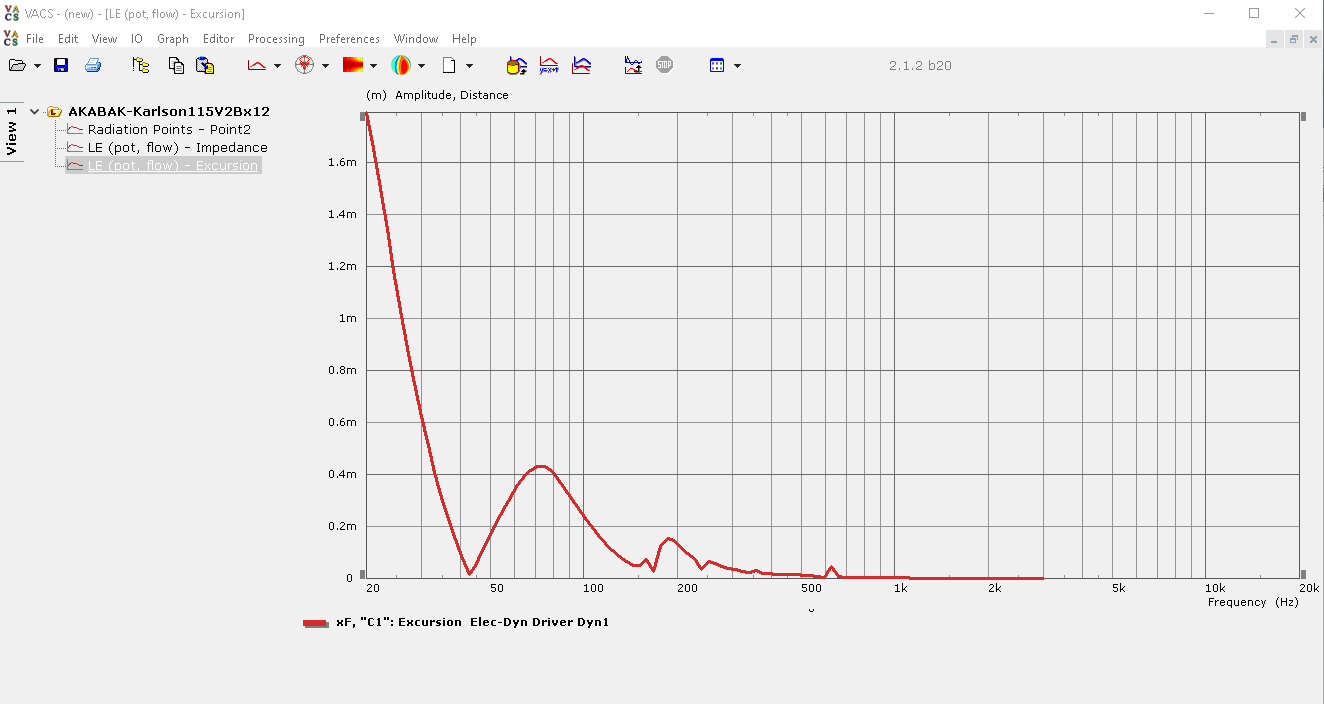The width and height of the screenshot is (1324, 704).
Task: Click the paste clipboard icon
Action: point(205,65)
